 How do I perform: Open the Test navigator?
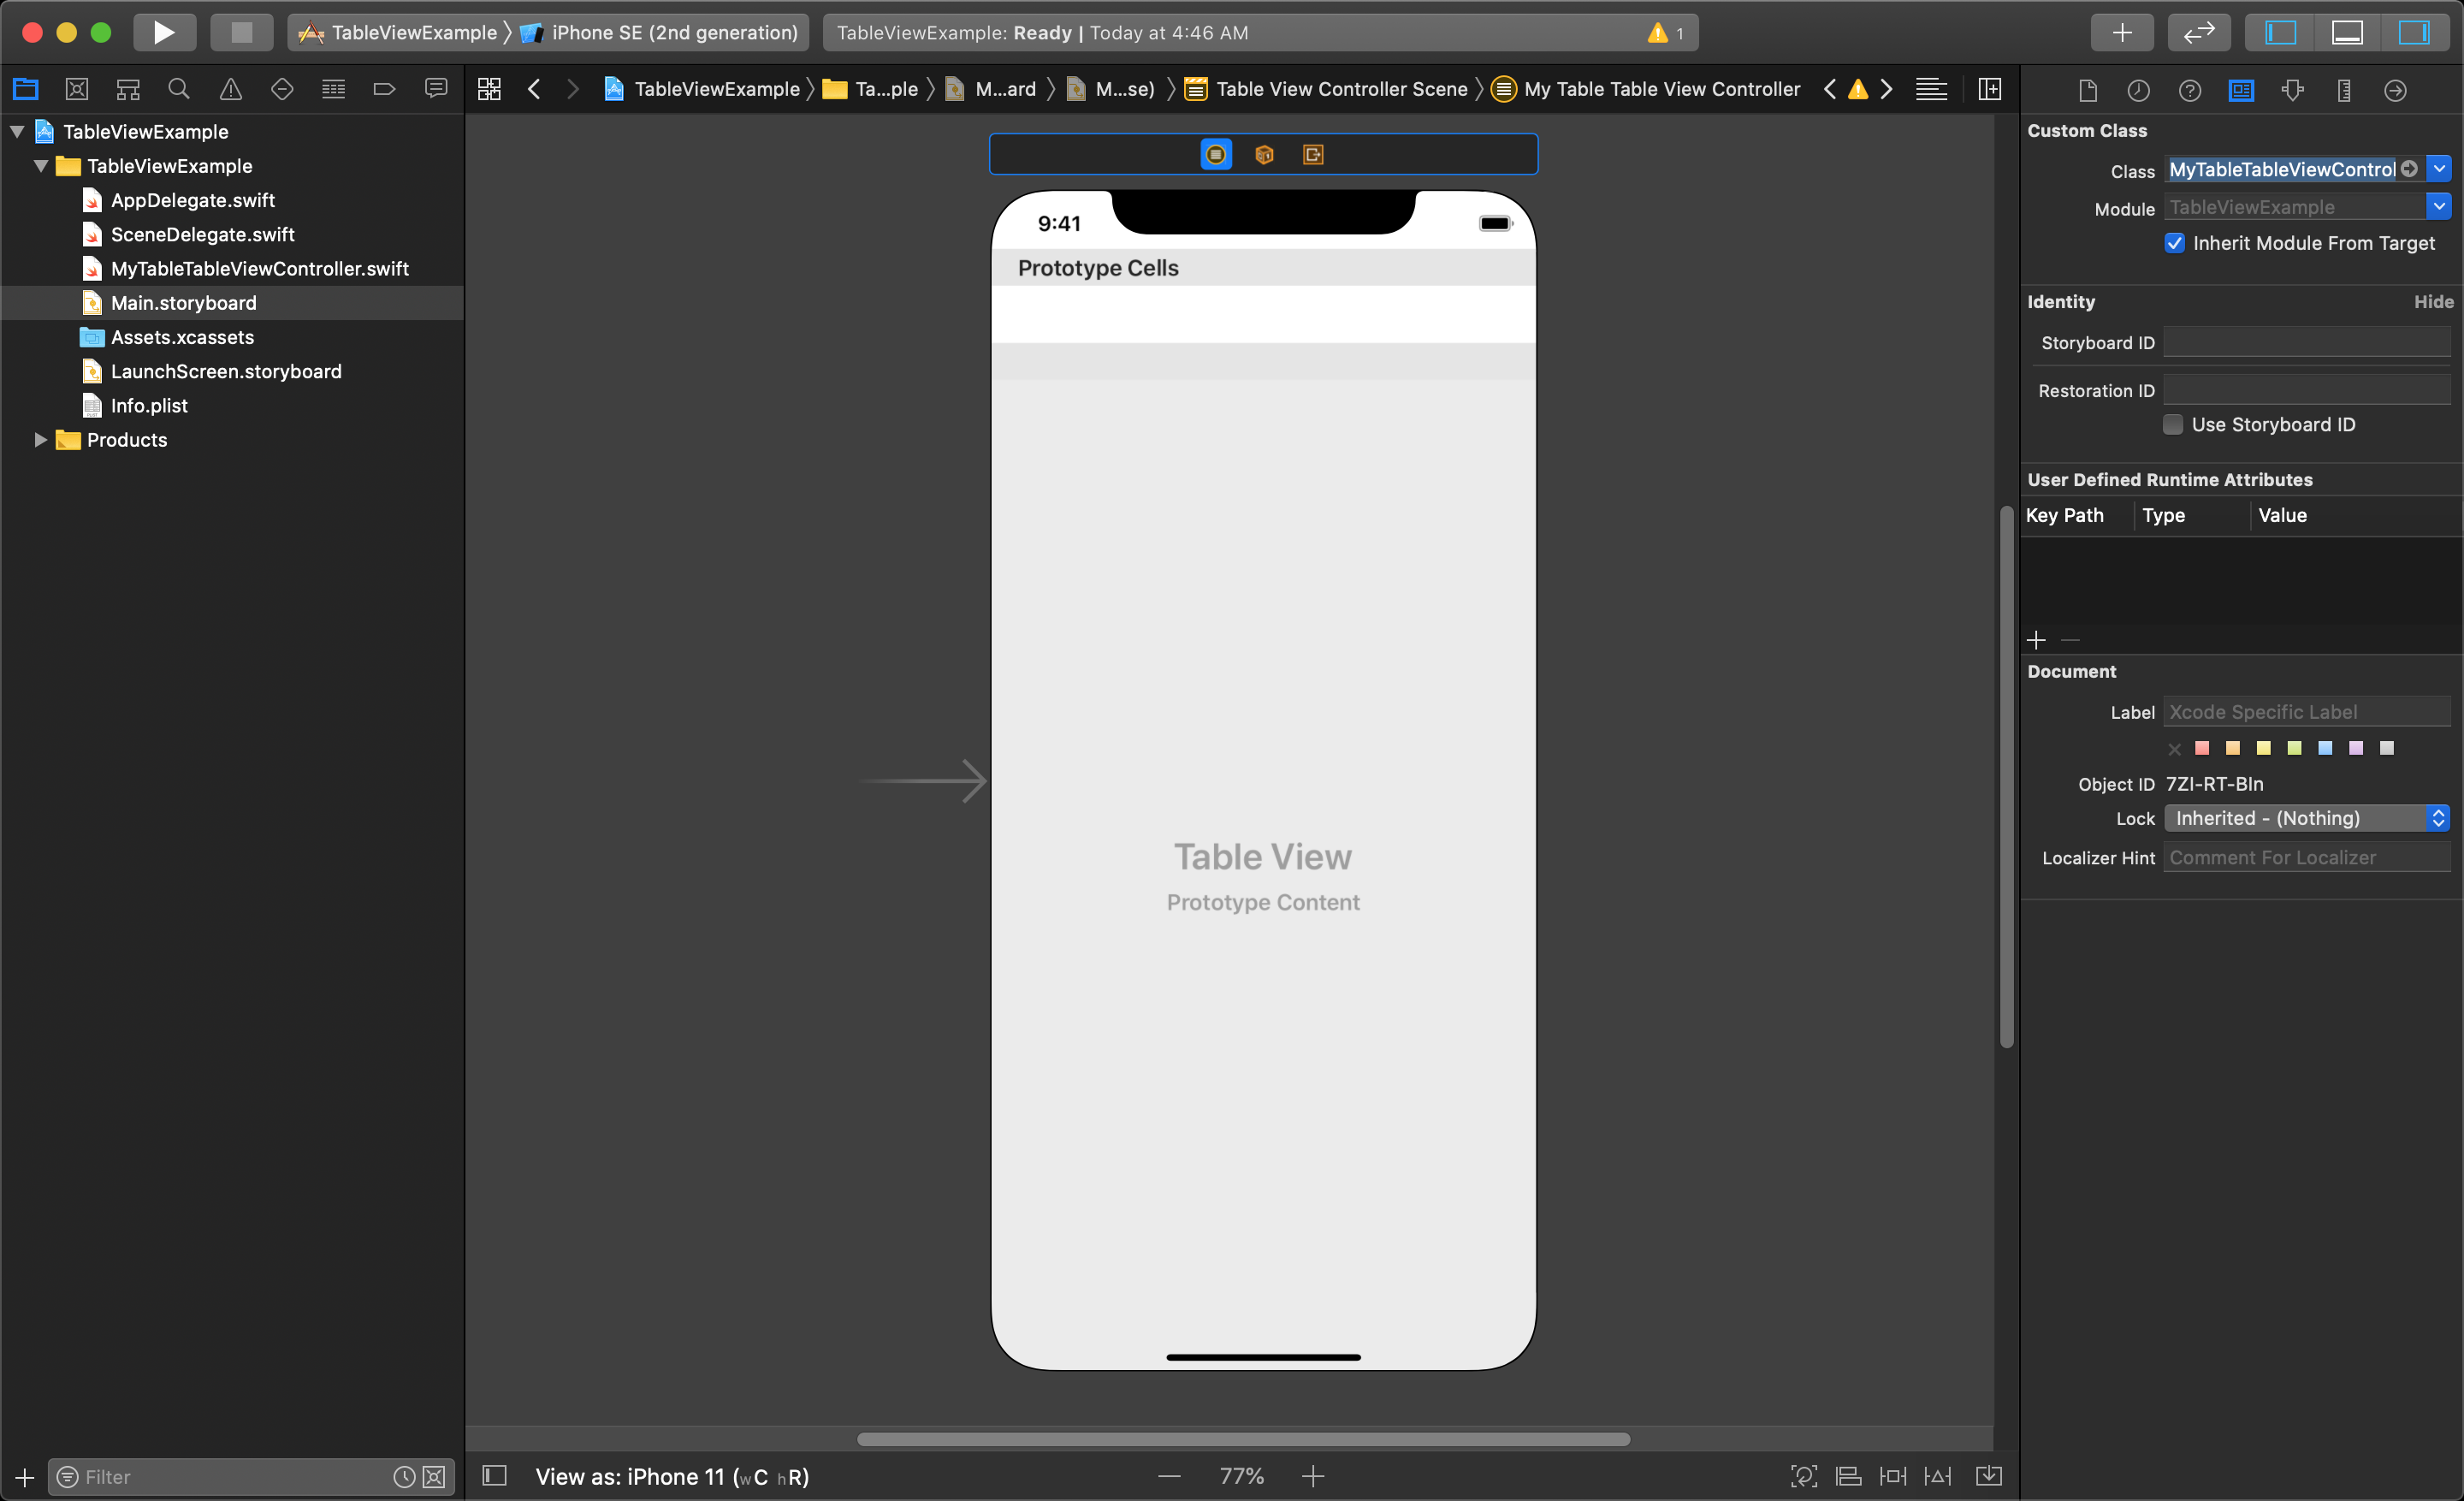tap(282, 89)
